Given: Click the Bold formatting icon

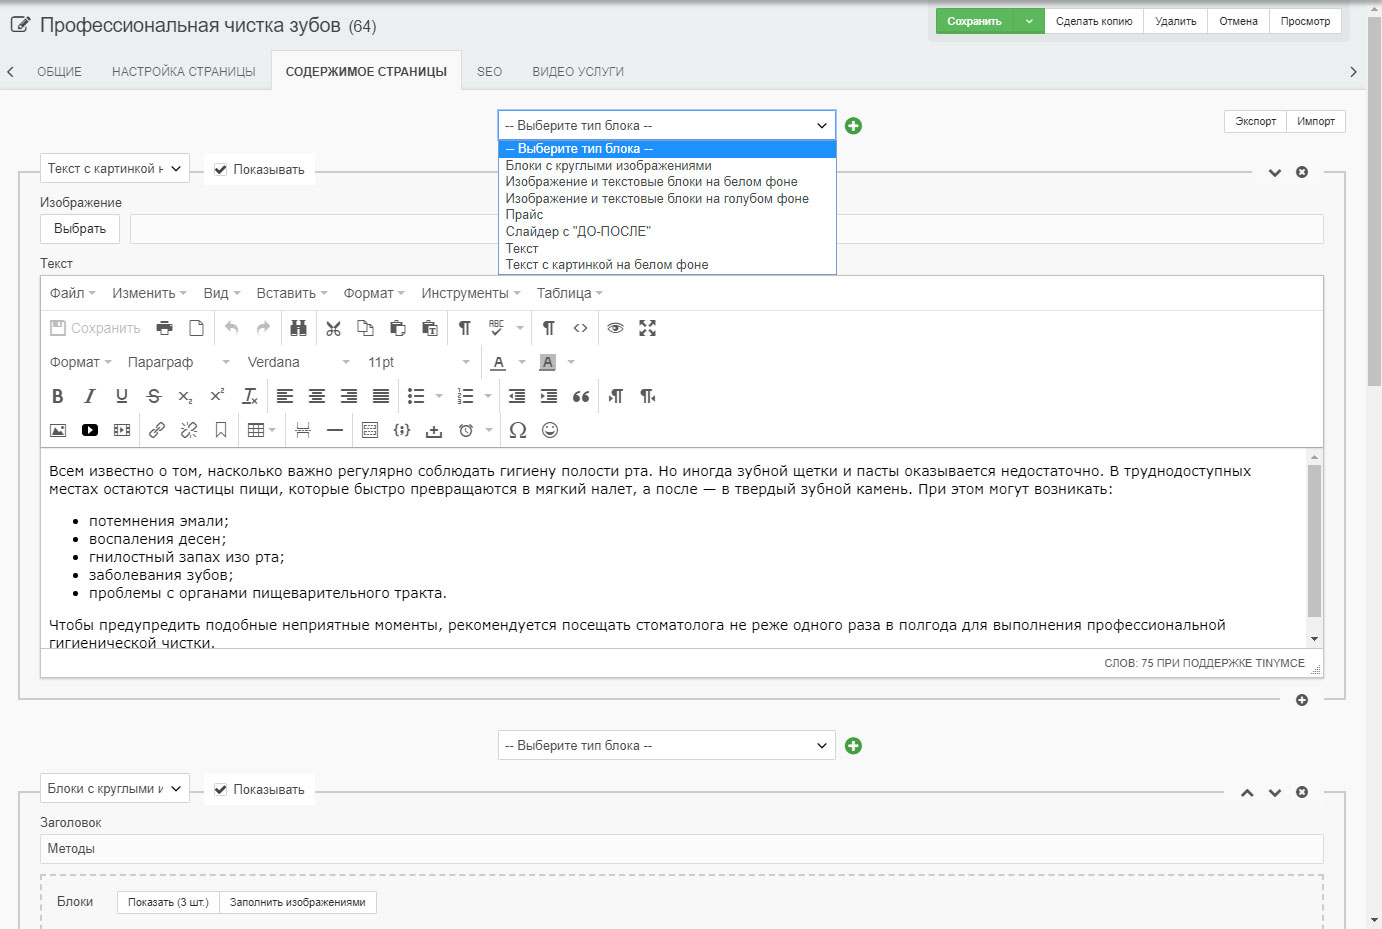Looking at the screenshot, I should tap(58, 396).
